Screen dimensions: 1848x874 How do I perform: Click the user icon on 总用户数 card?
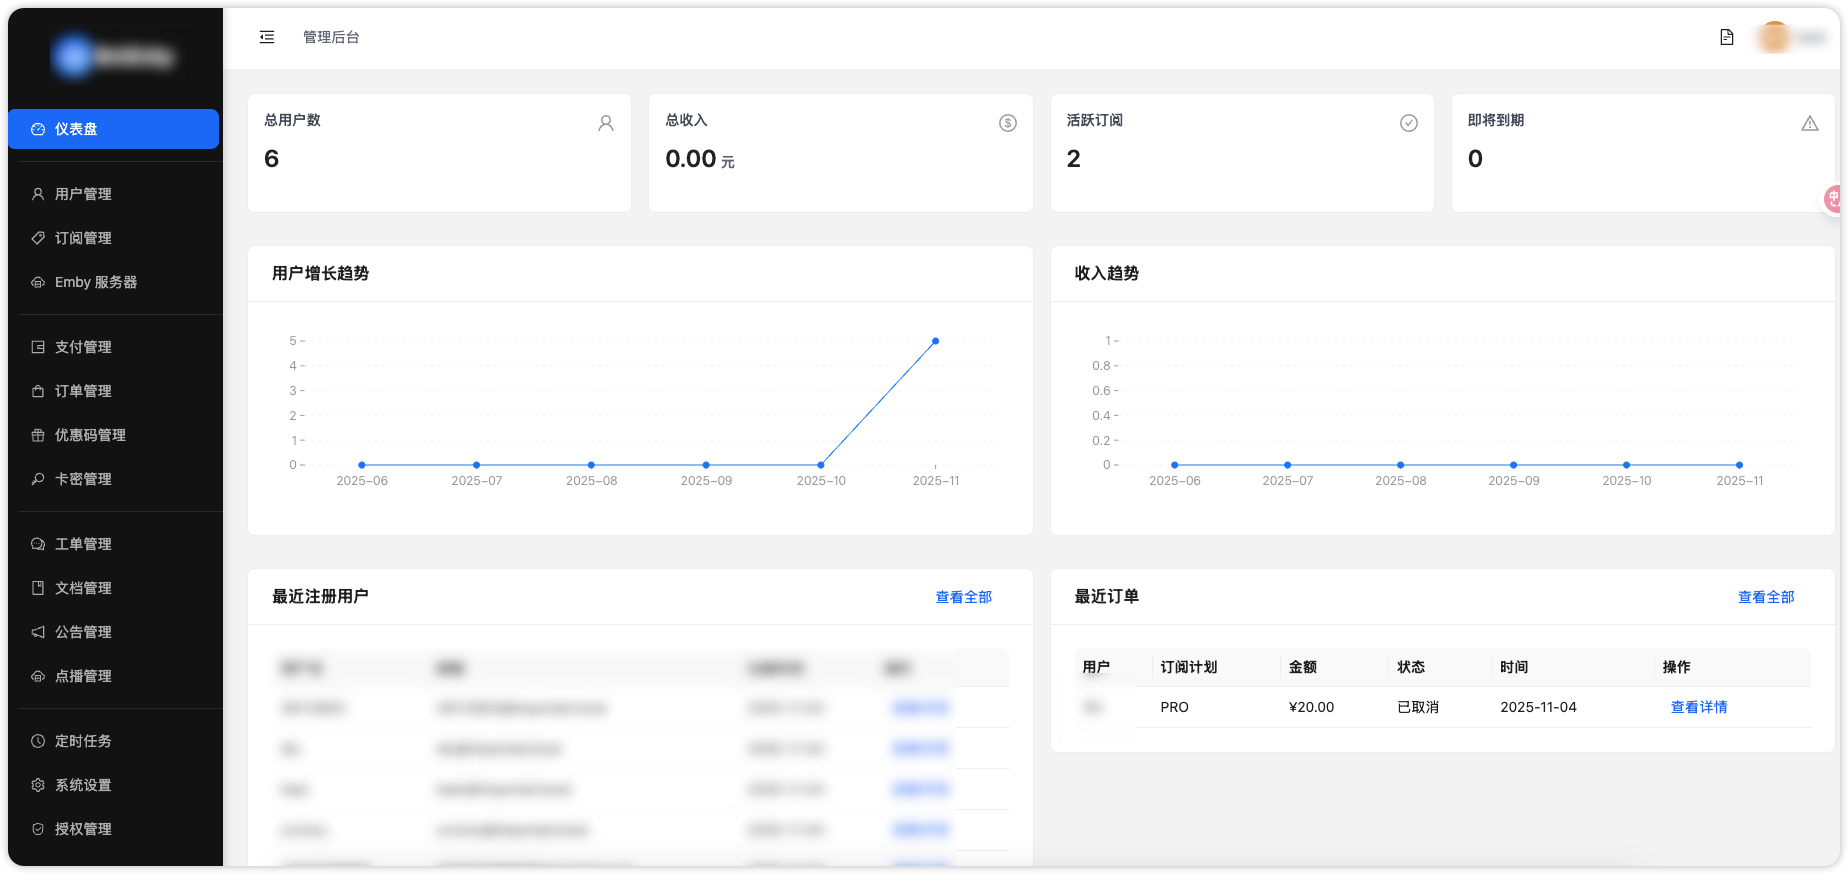pos(606,123)
